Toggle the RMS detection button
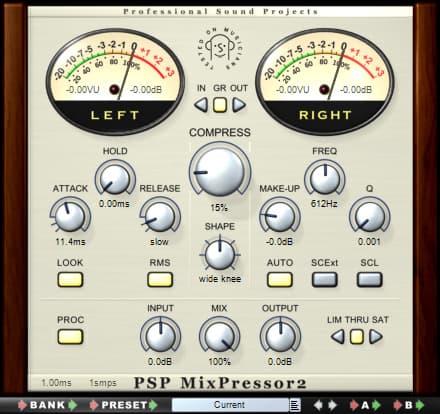Viewport: 440px width, 414px height. [160, 280]
